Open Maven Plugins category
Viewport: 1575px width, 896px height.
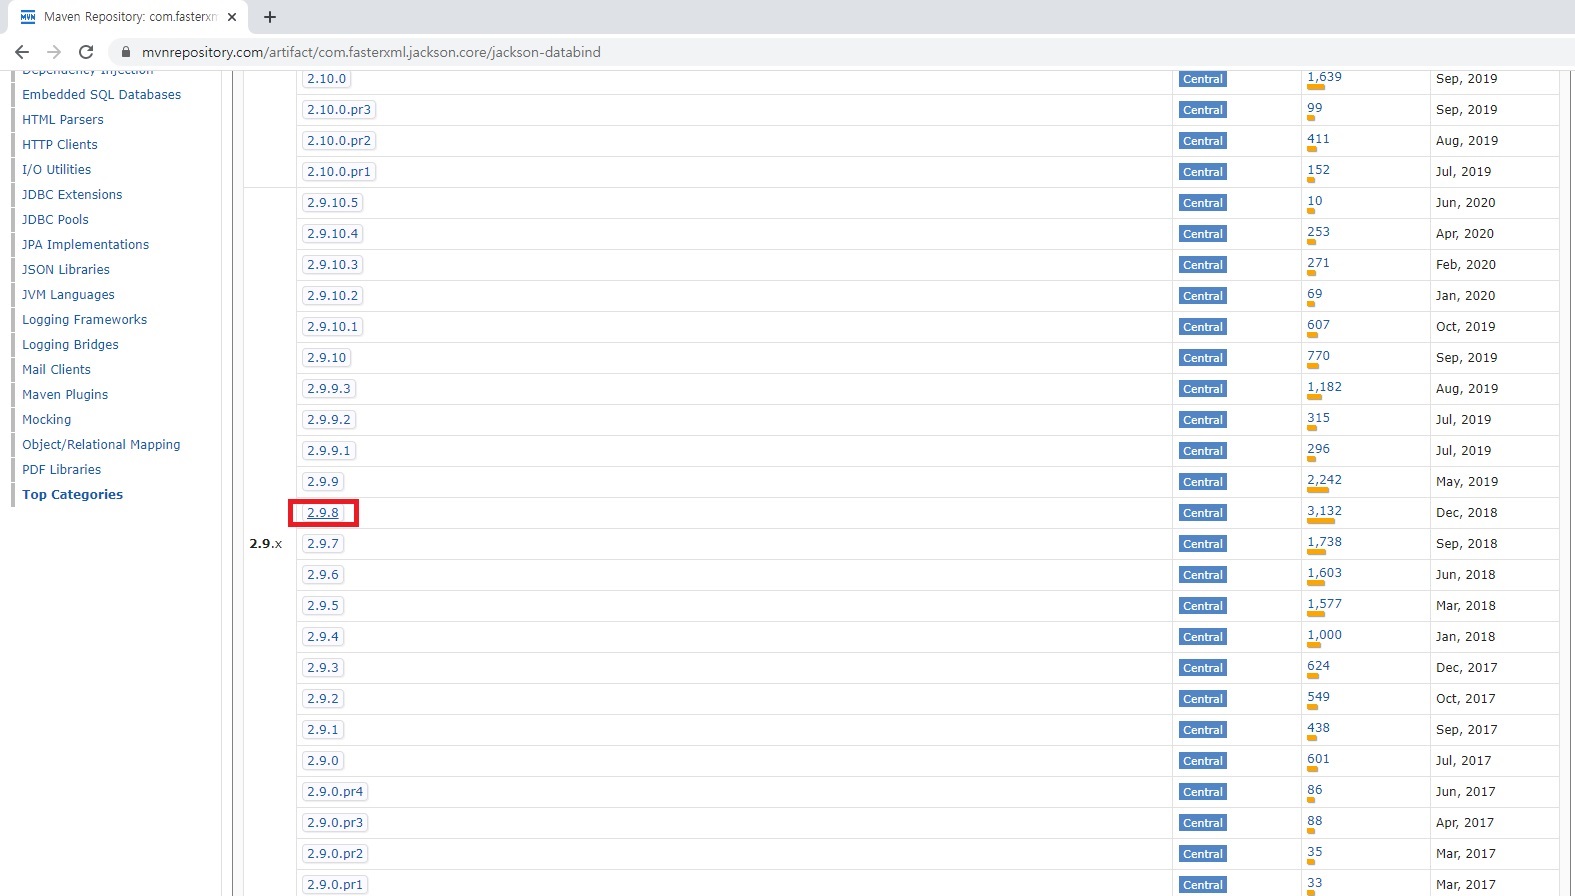(65, 395)
